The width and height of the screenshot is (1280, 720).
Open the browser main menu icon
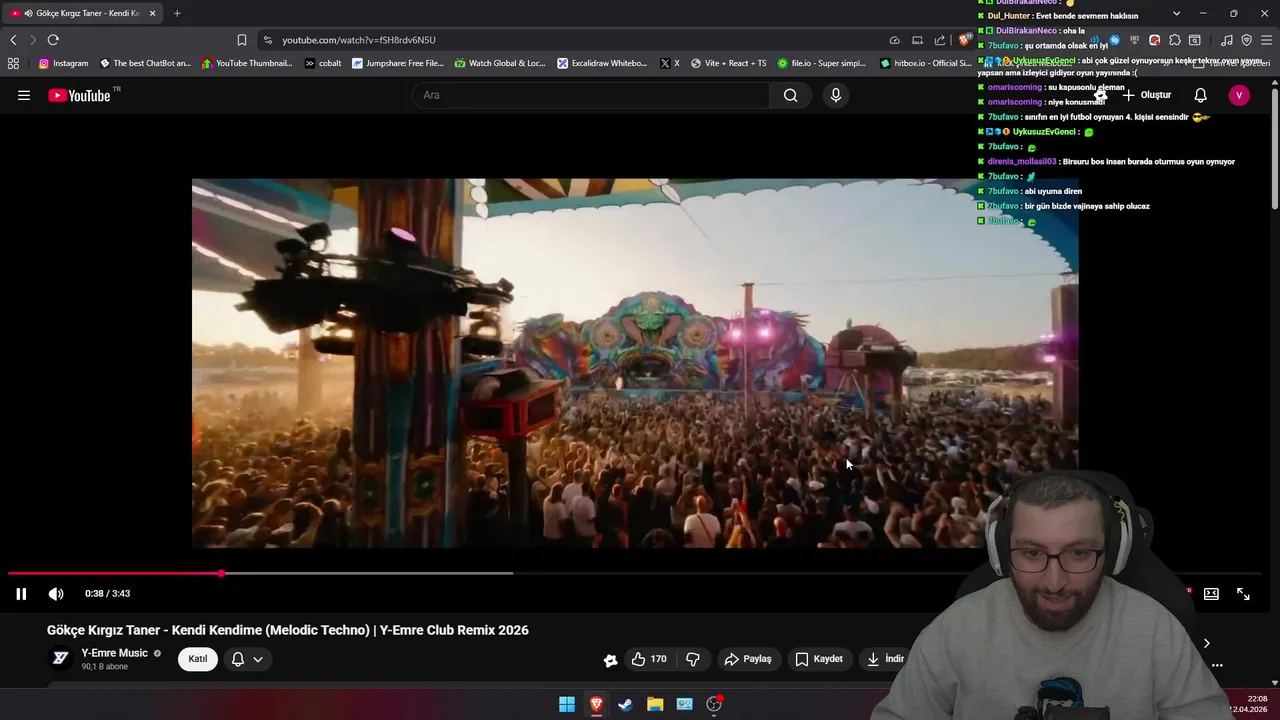(x=1266, y=40)
